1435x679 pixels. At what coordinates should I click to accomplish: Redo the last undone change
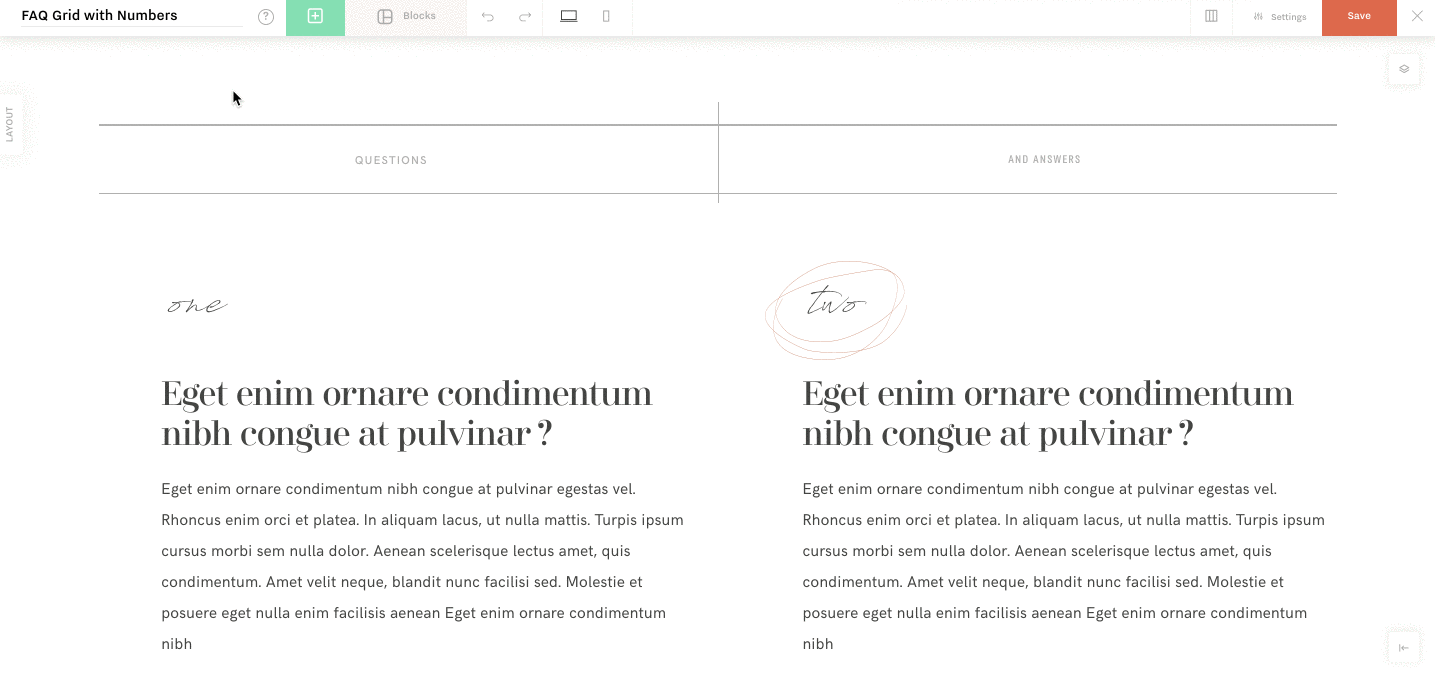point(524,17)
